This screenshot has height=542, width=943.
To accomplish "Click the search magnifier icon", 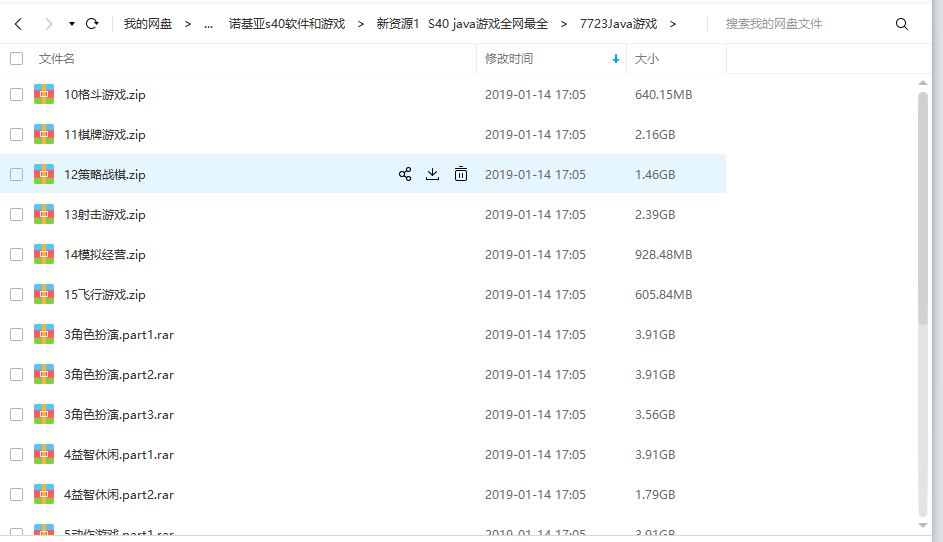I will (x=902, y=24).
